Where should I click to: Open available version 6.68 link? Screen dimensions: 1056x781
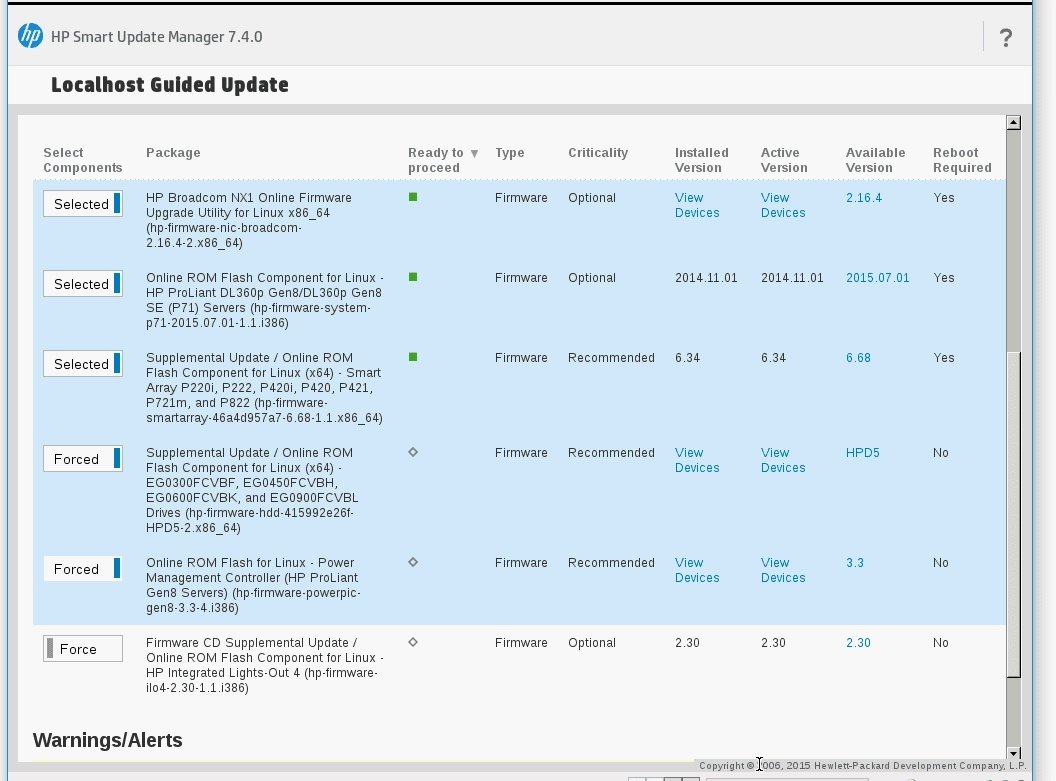point(858,358)
